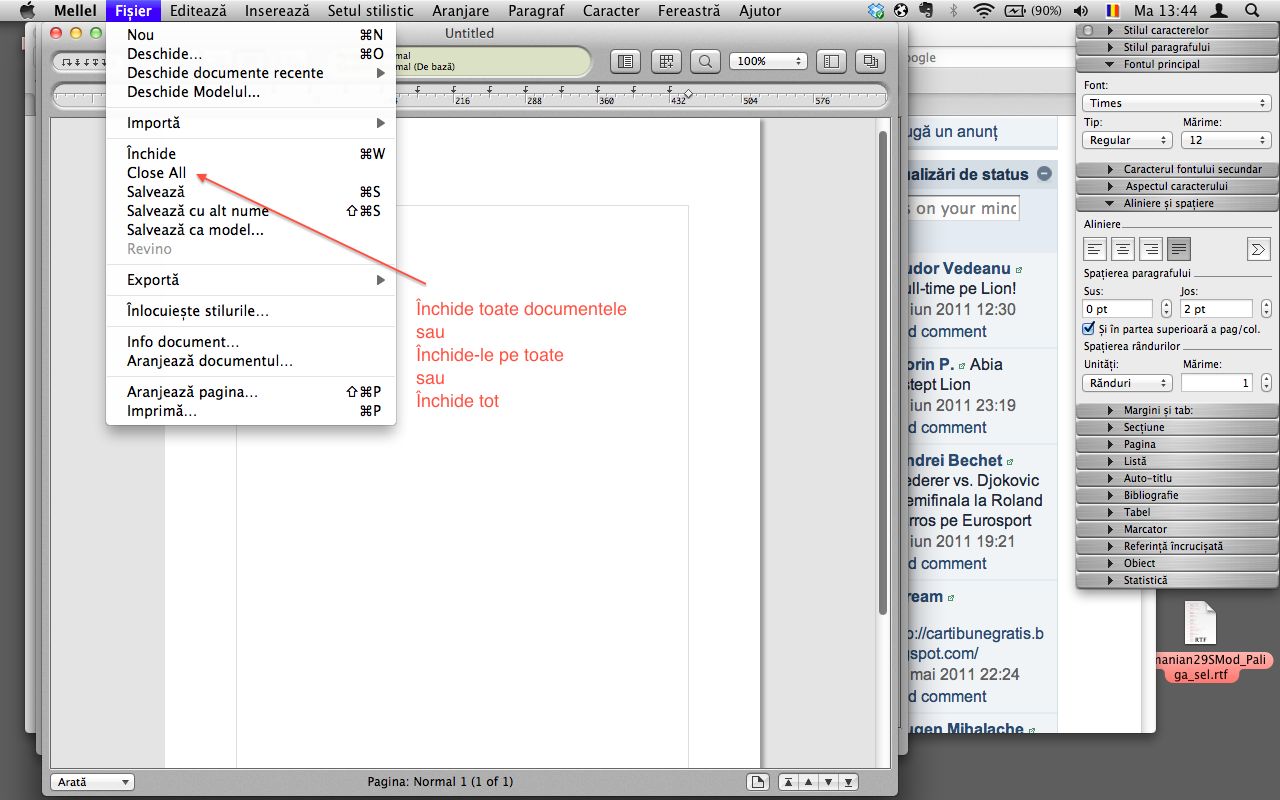The width and height of the screenshot is (1280, 800).
Task: Open the Editează menu
Action: 198,11
